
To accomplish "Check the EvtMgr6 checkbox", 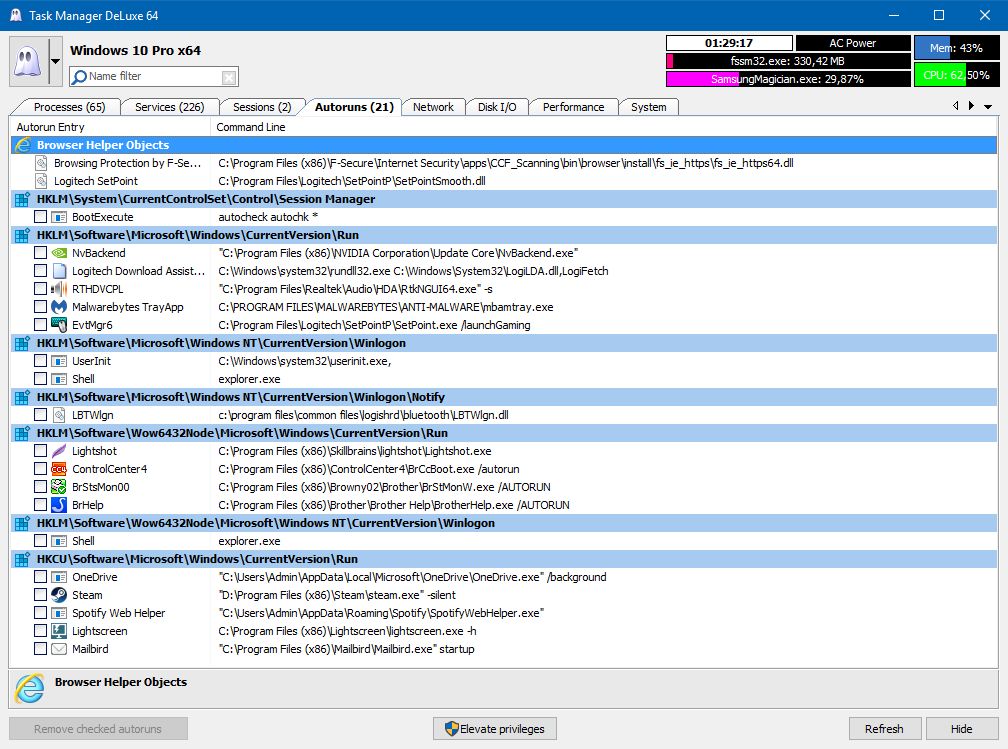I will (40, 325).
